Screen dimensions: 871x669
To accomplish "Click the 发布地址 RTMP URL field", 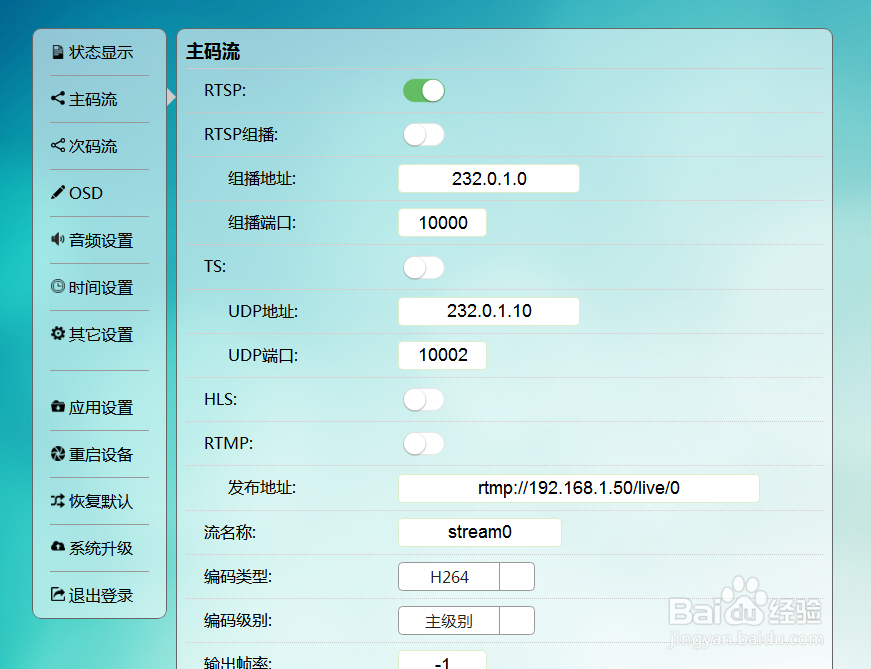I will click(x=579, y=488).
